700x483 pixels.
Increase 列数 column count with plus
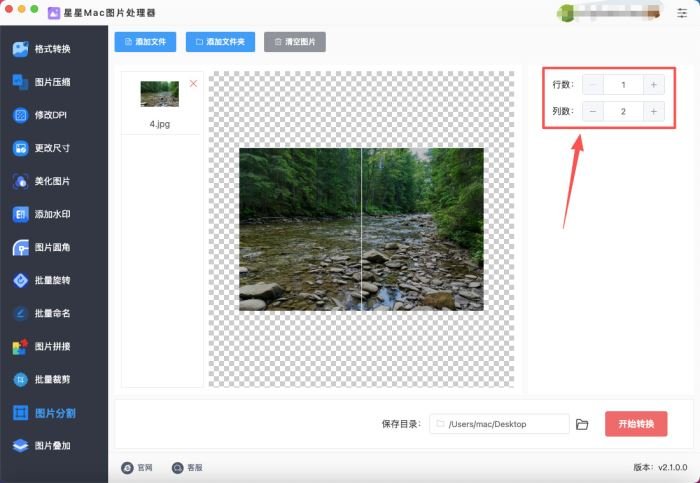click(x=654, y=112)
